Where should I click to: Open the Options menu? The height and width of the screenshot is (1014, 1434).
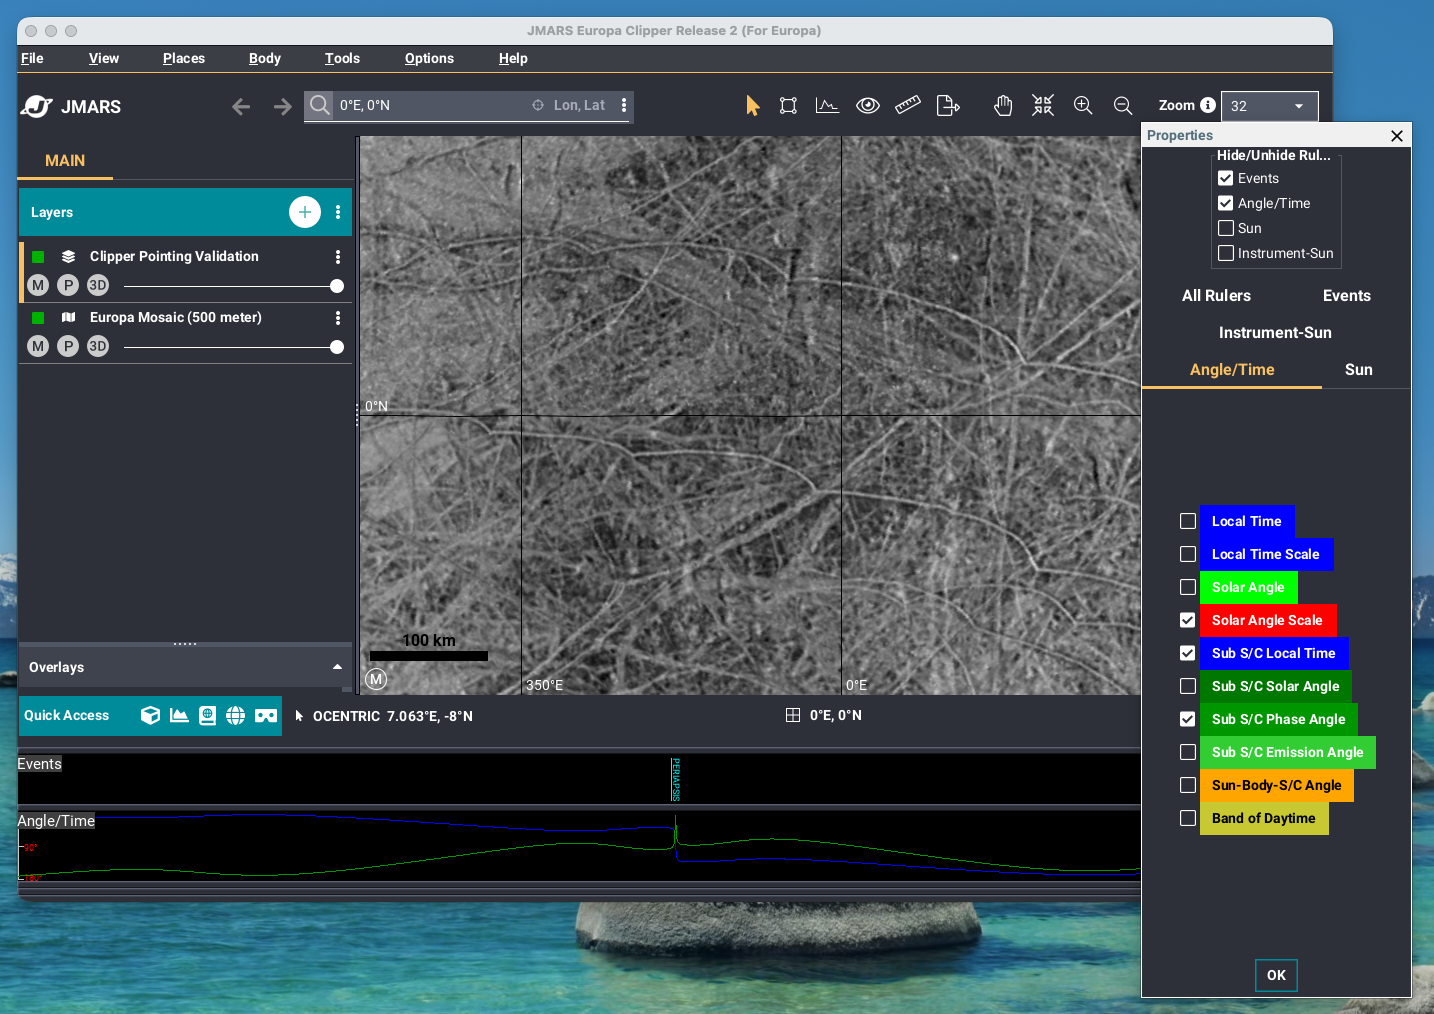[x=429, y=58]
